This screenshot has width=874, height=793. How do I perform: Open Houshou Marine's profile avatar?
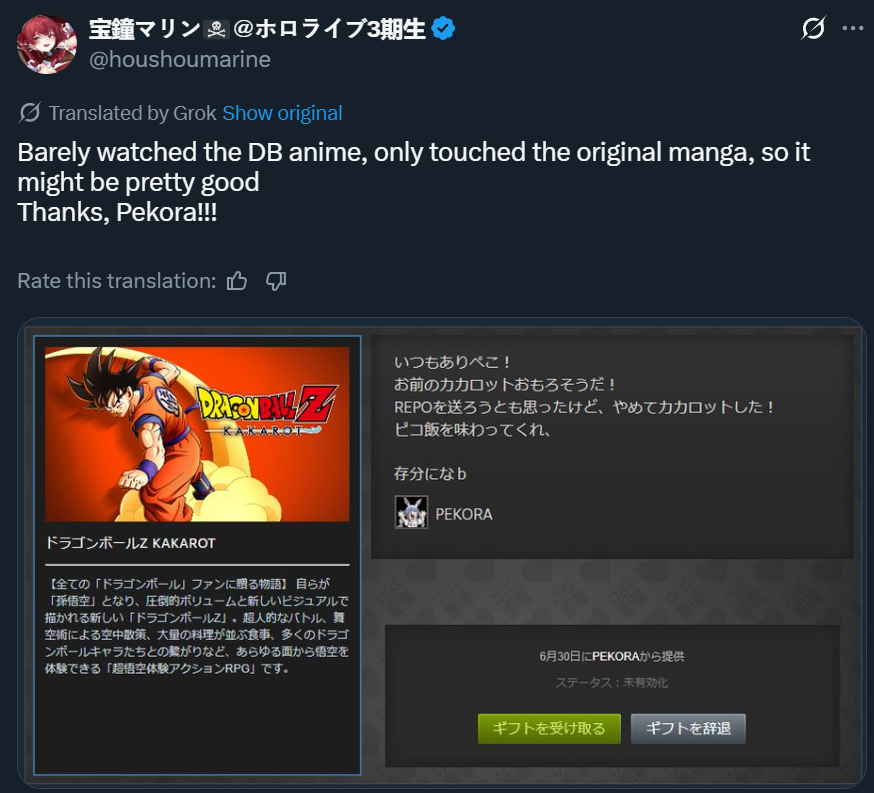pyautogui.click(x=47, y=44)
